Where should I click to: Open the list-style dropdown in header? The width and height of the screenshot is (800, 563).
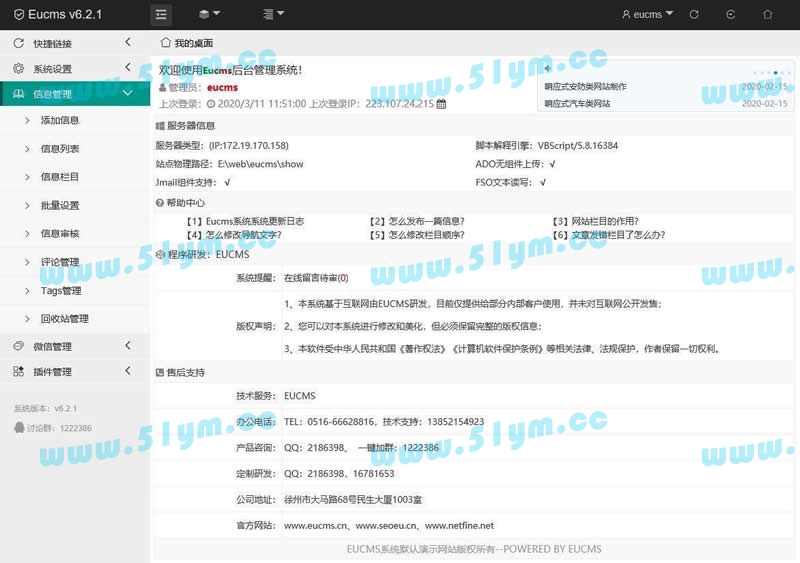pos(273,14)
